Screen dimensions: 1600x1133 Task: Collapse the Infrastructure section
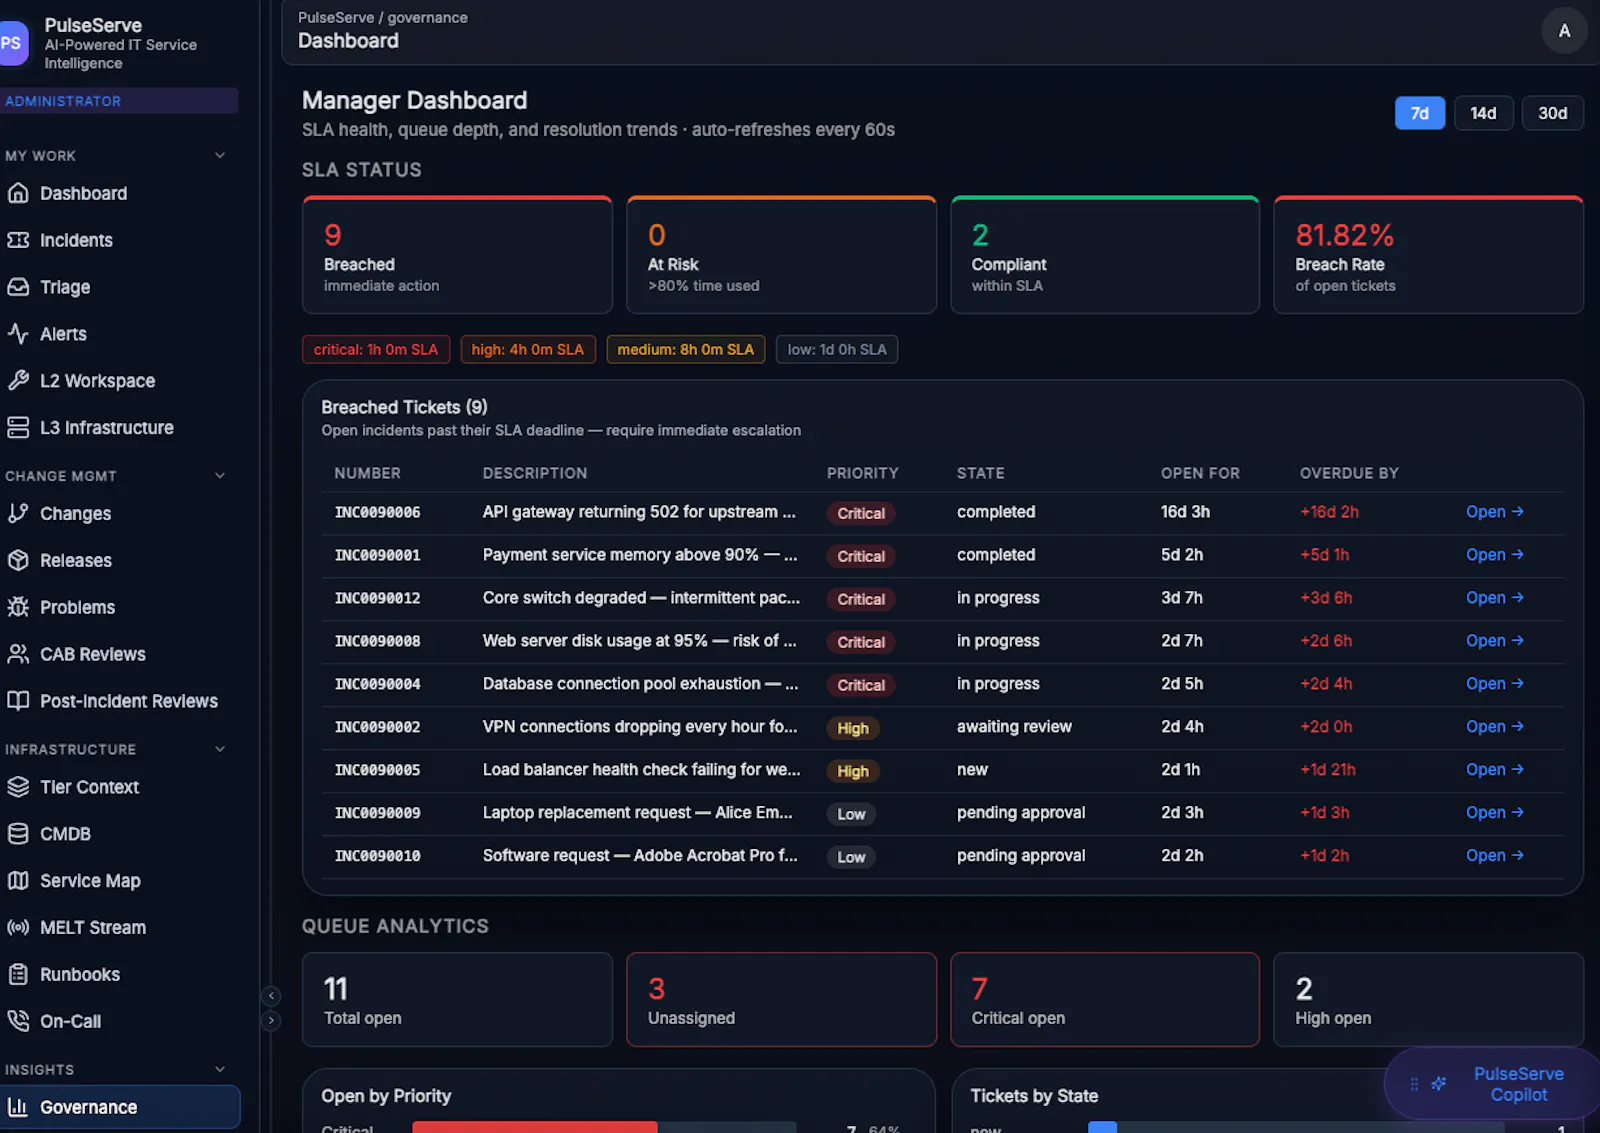220,749
